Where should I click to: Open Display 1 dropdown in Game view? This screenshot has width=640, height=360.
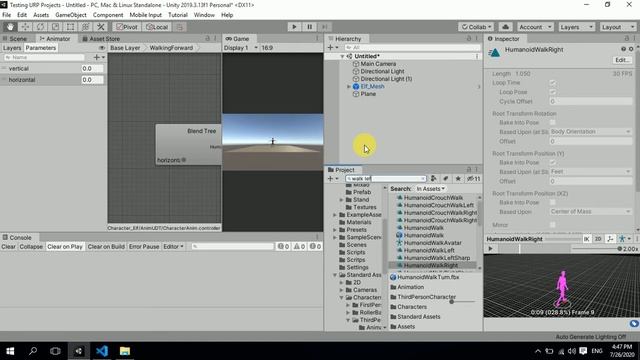coord(240,48)
